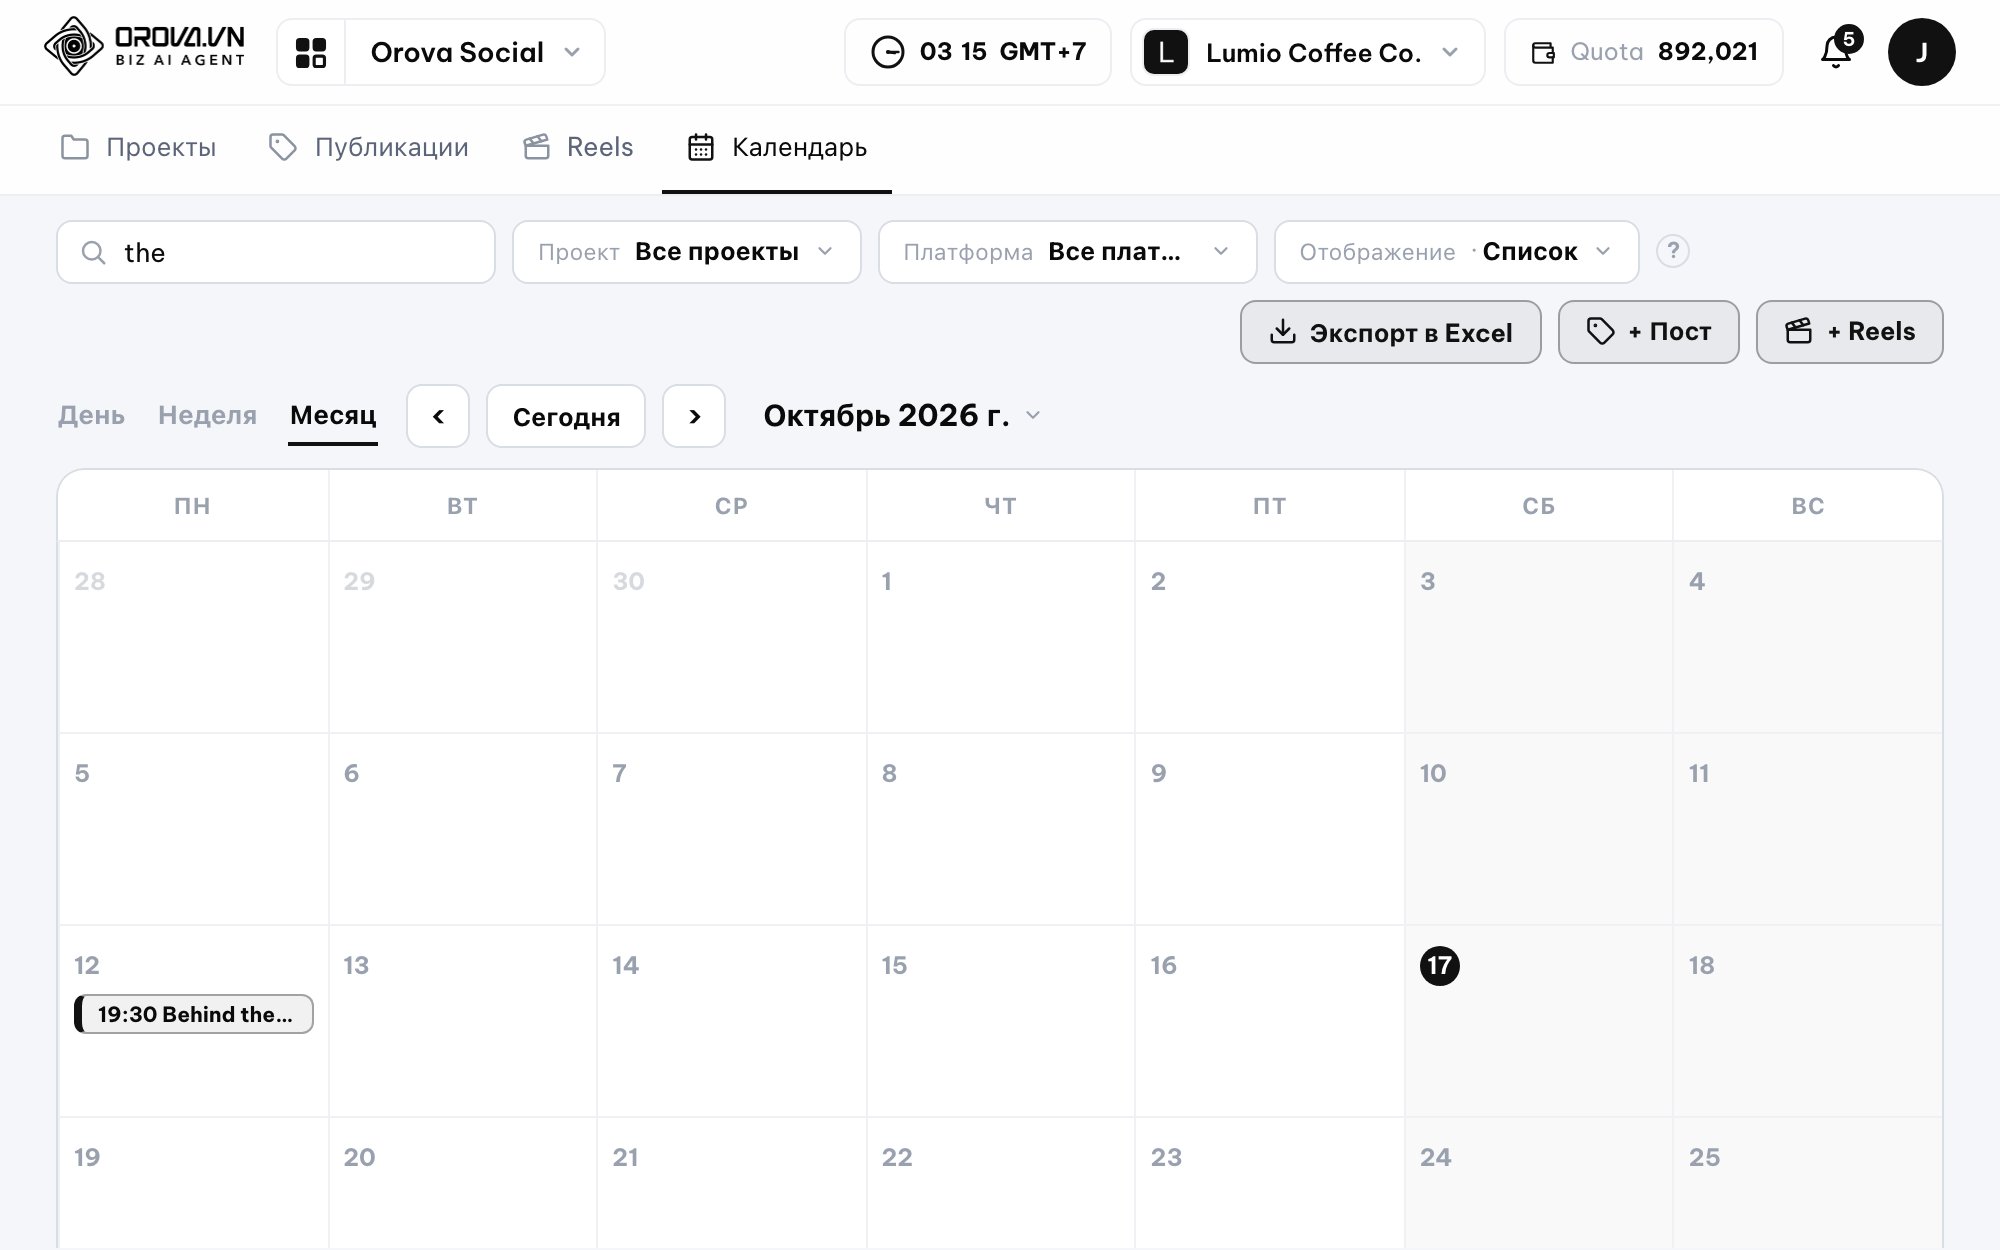Open the Проекты tab

(138, 148)
